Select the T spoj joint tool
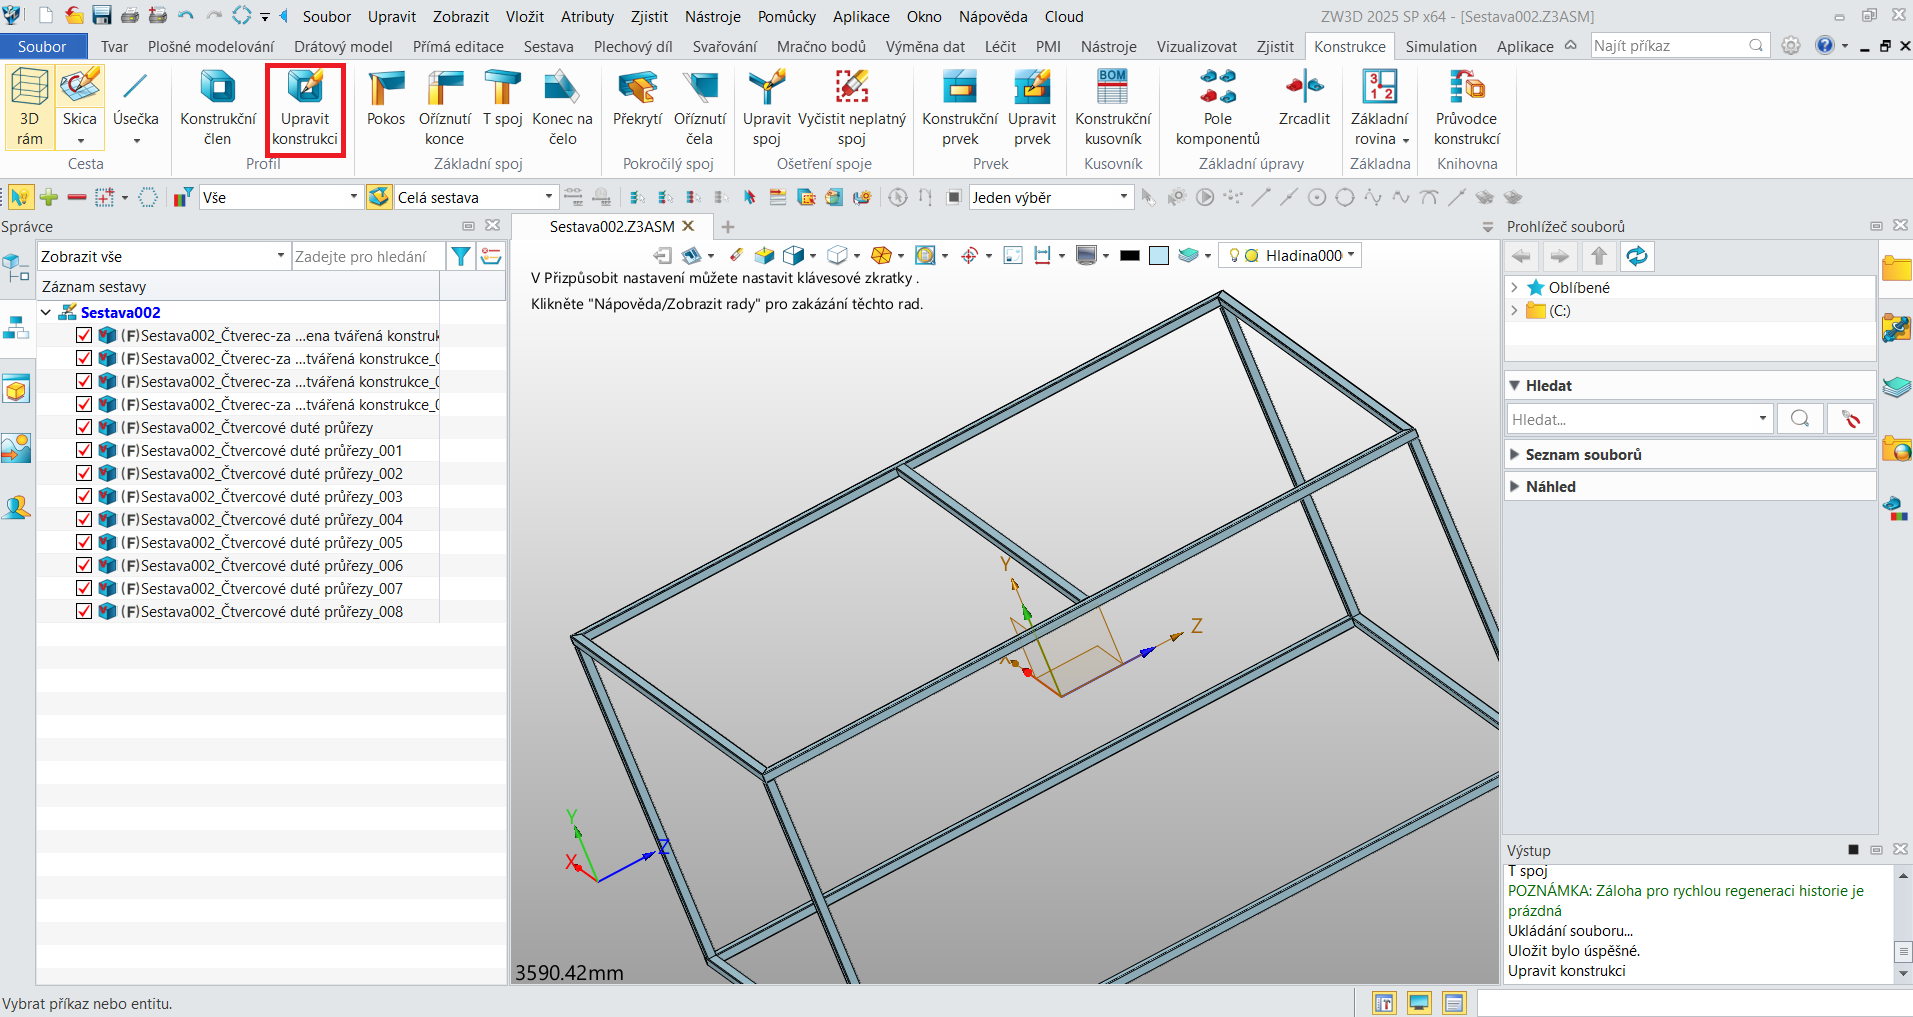 503,99
